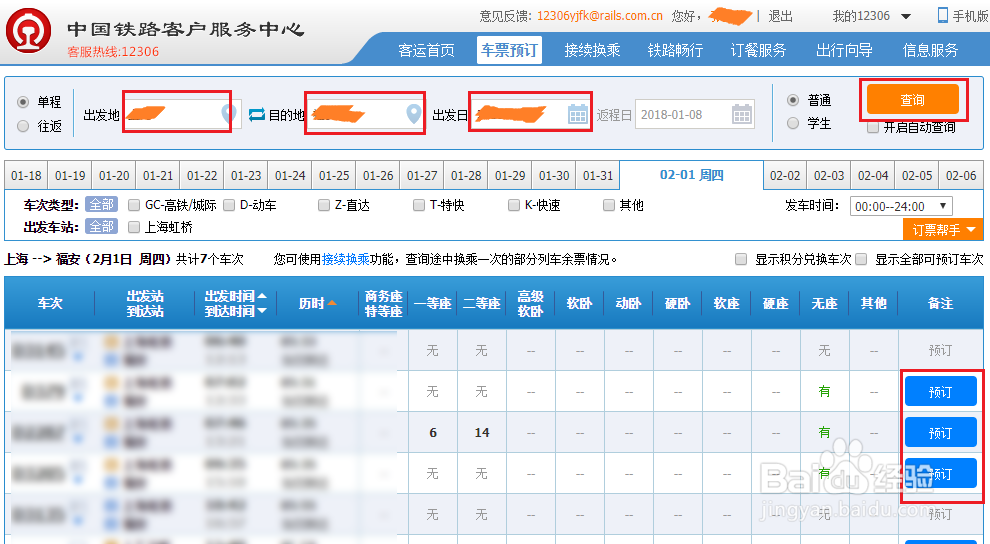The width and height of the screenshot is (990, 544).
Task: Select 全部 for 车次类型 filter
Action: pyautogui.click(x=101, y=204)
